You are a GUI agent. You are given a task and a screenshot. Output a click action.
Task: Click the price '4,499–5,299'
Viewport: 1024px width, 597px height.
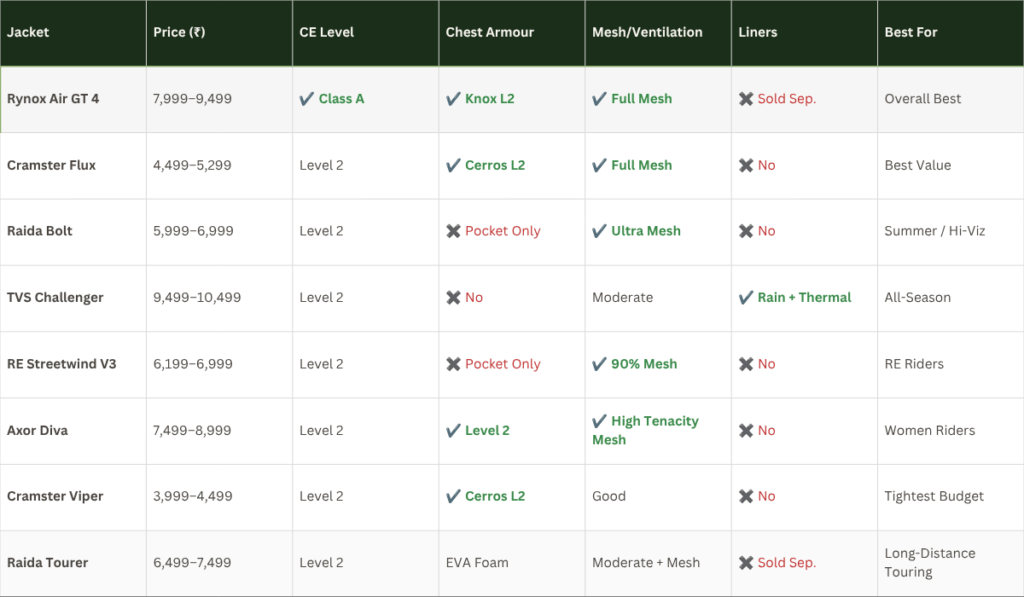[x=192, y=165]
